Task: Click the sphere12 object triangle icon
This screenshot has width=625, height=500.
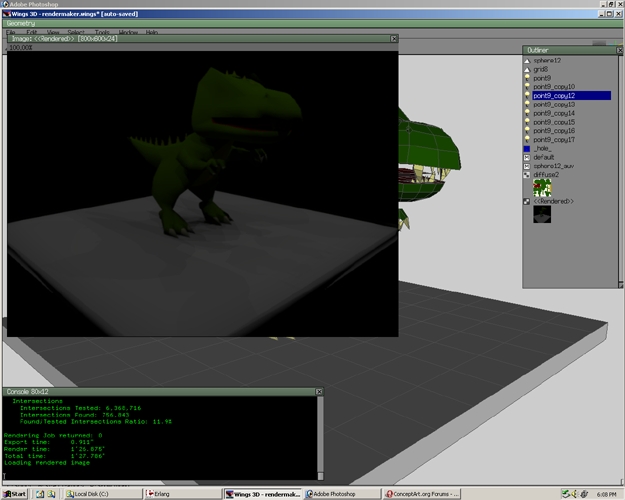Action: 527,61
